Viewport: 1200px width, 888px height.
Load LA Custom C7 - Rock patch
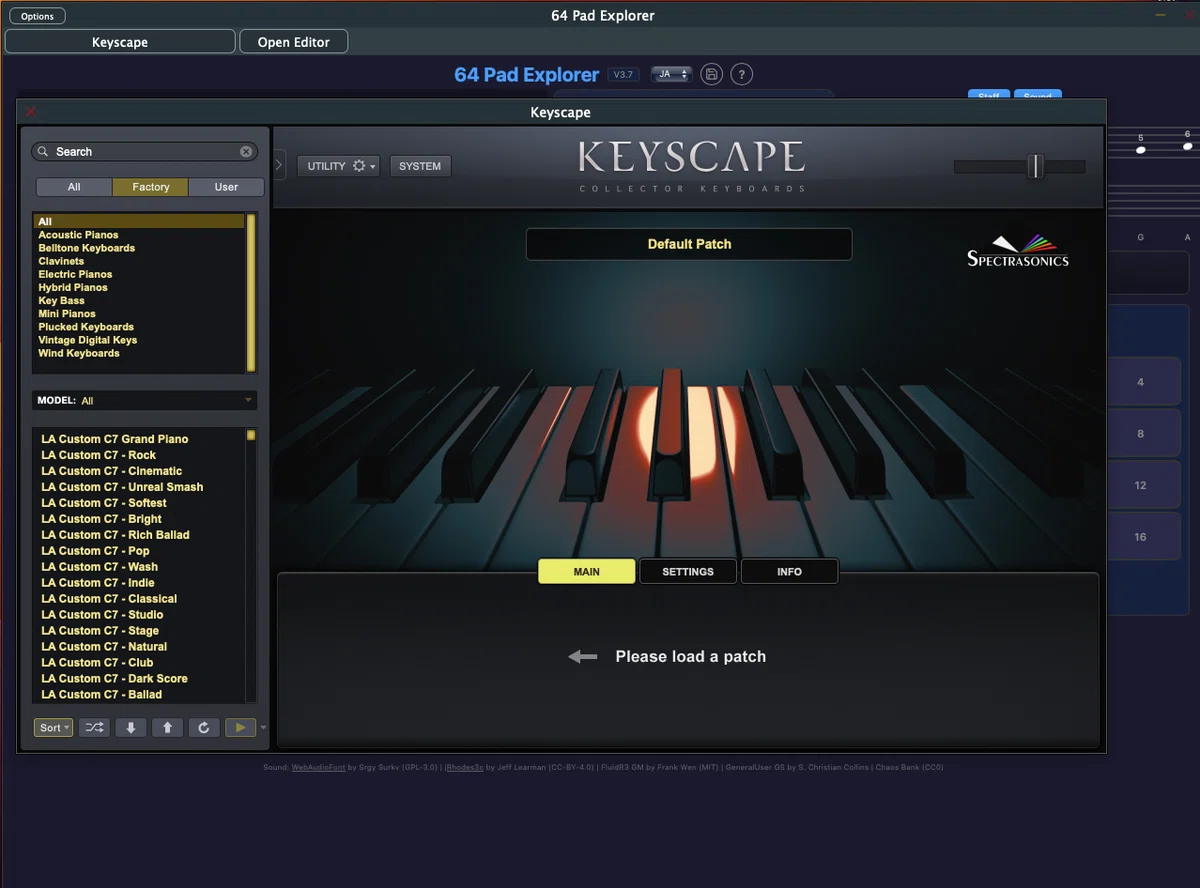[99, 455]
